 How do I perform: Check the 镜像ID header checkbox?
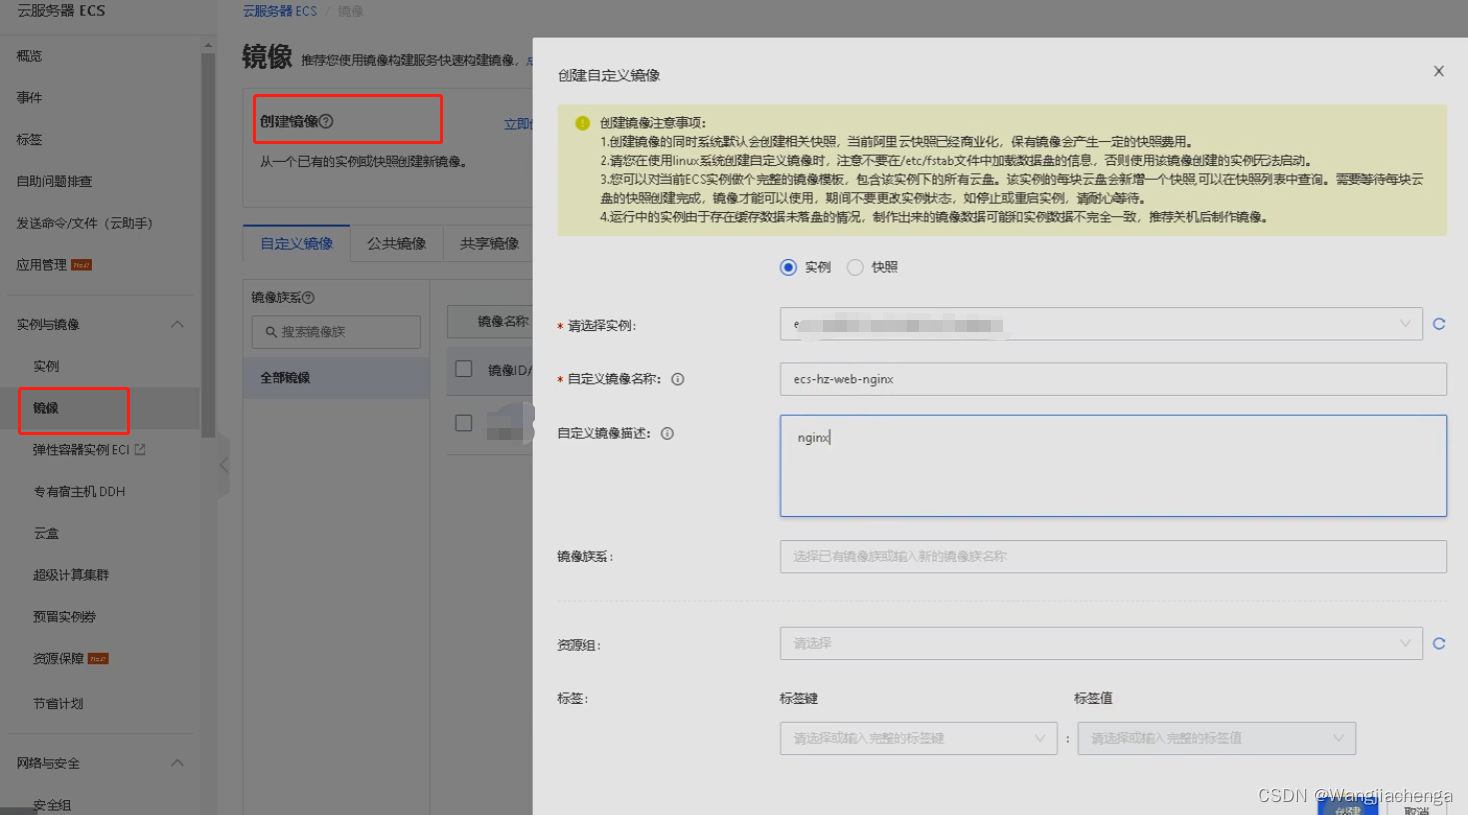pyautogui.click(x=464, y=369)
